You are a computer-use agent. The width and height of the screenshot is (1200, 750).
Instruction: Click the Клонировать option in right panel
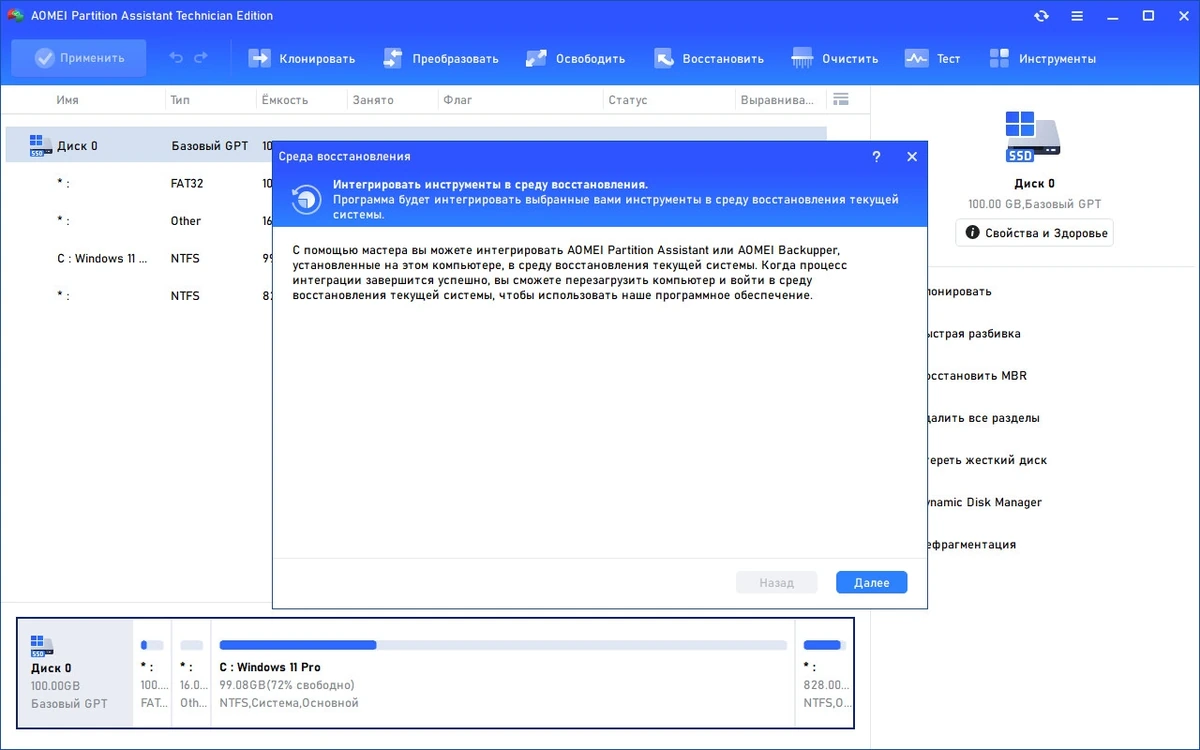tap(959, 291)
